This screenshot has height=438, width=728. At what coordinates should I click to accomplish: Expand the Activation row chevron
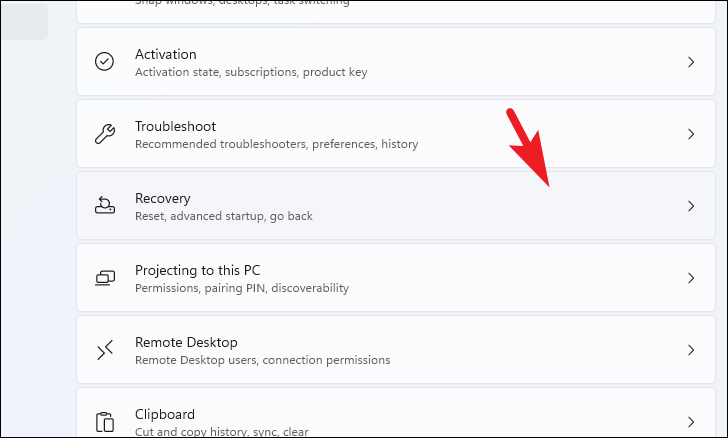(691, 62)
